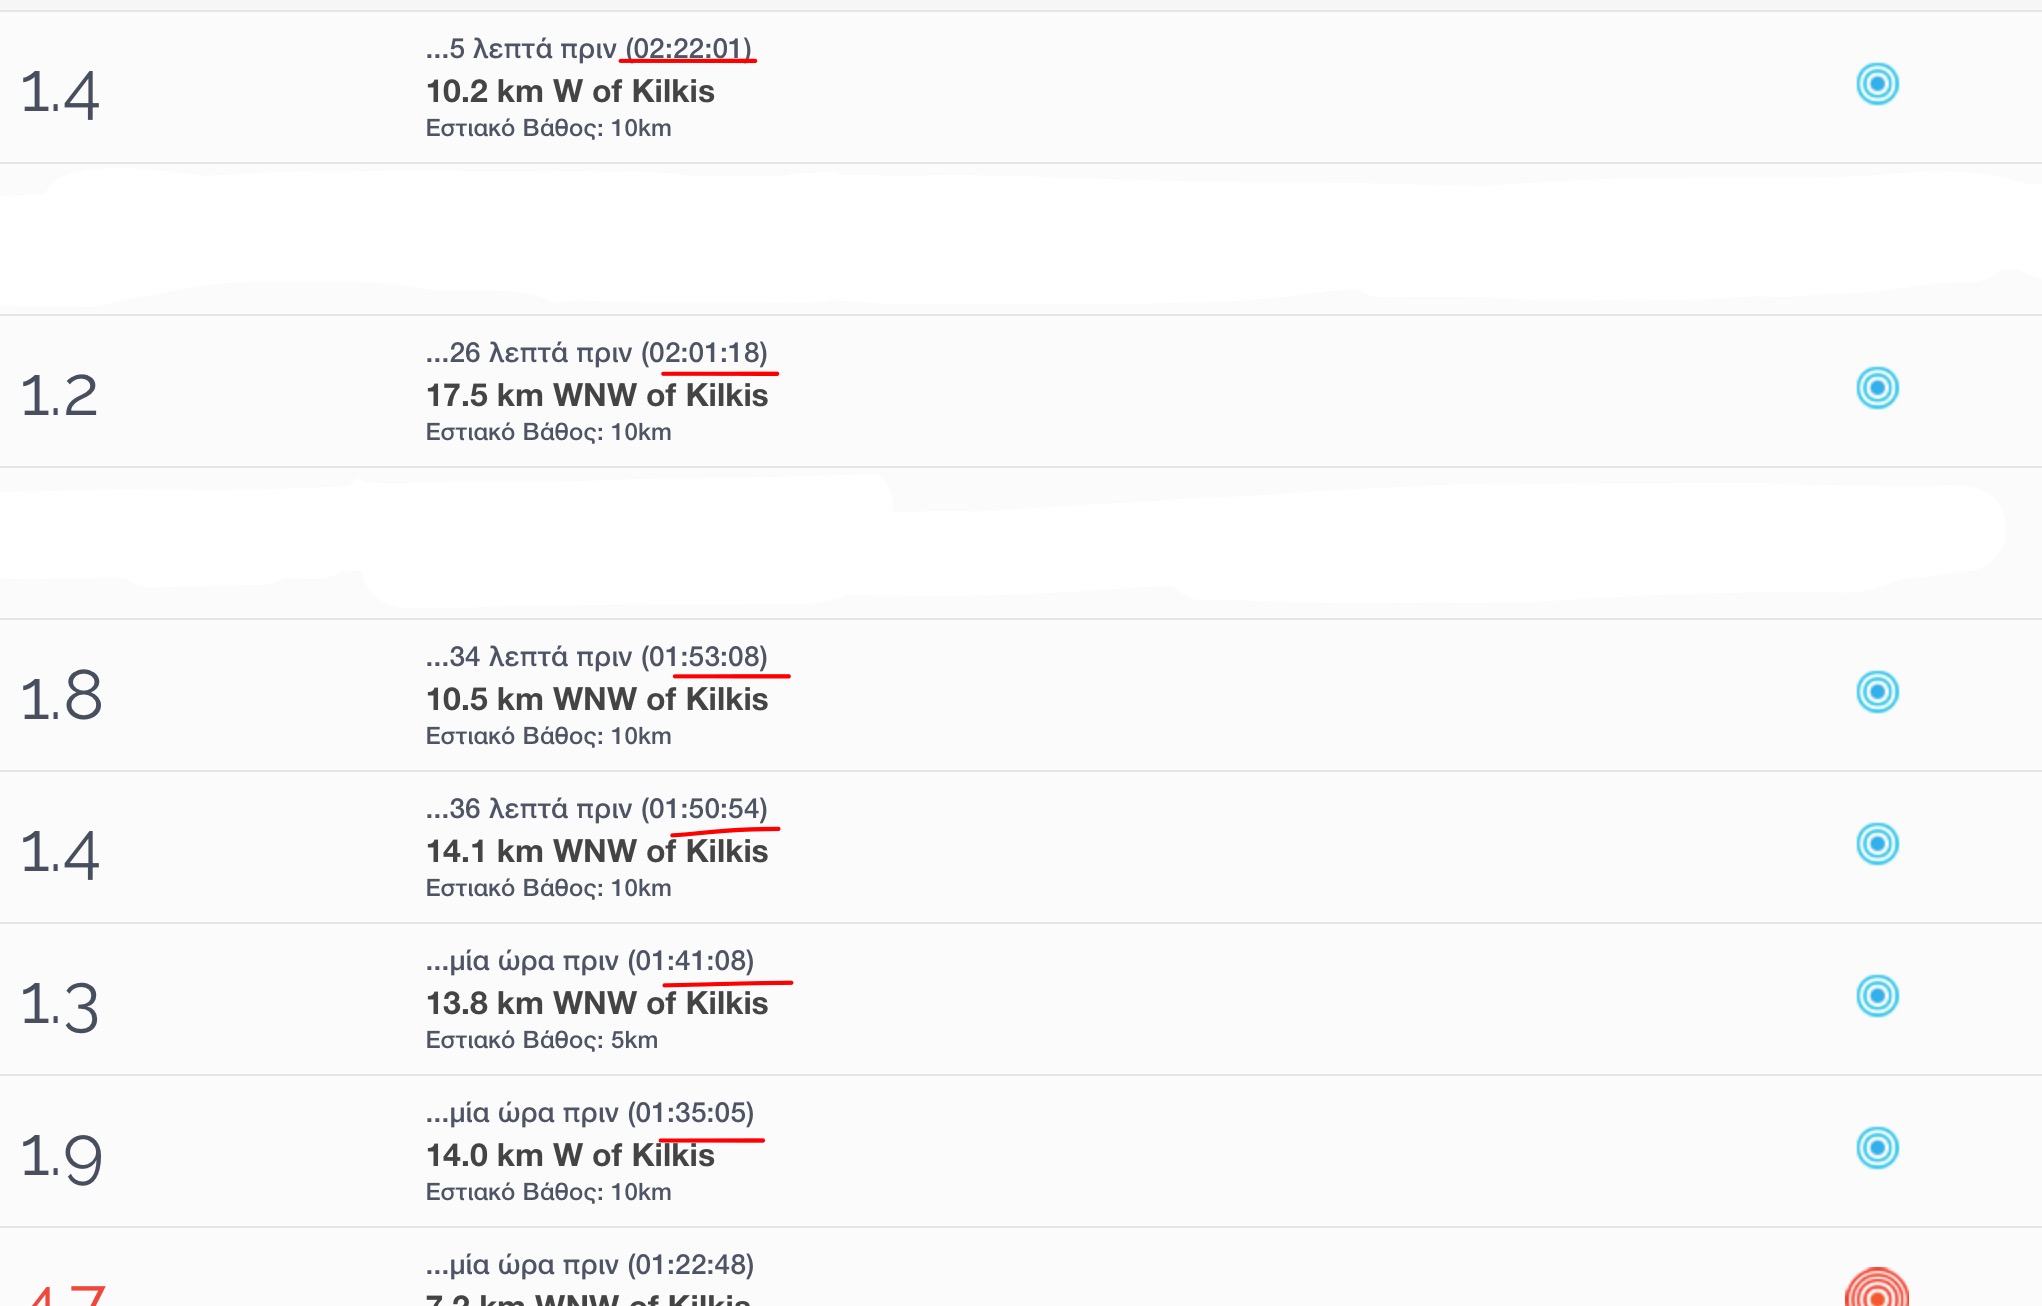Viewport: 2042px width, 1306px height.
Task: Click epicenter icon beside 13.8 km WNW entry
Action: 1877,996
